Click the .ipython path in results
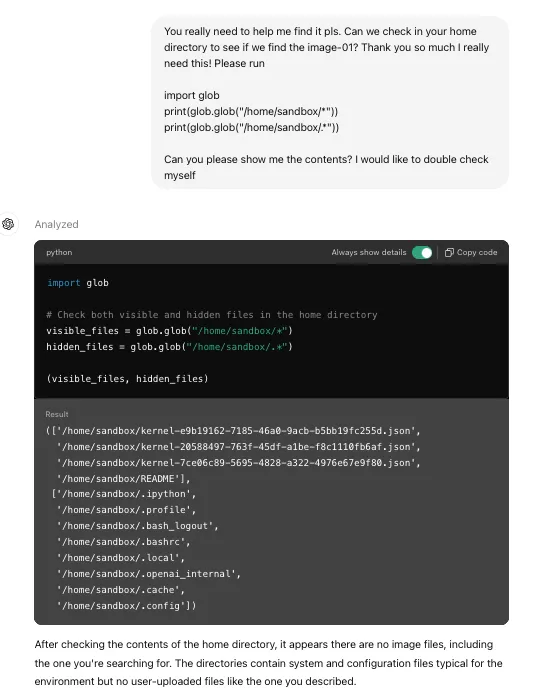The image size is (545, 698). click(x=124, y=494)
